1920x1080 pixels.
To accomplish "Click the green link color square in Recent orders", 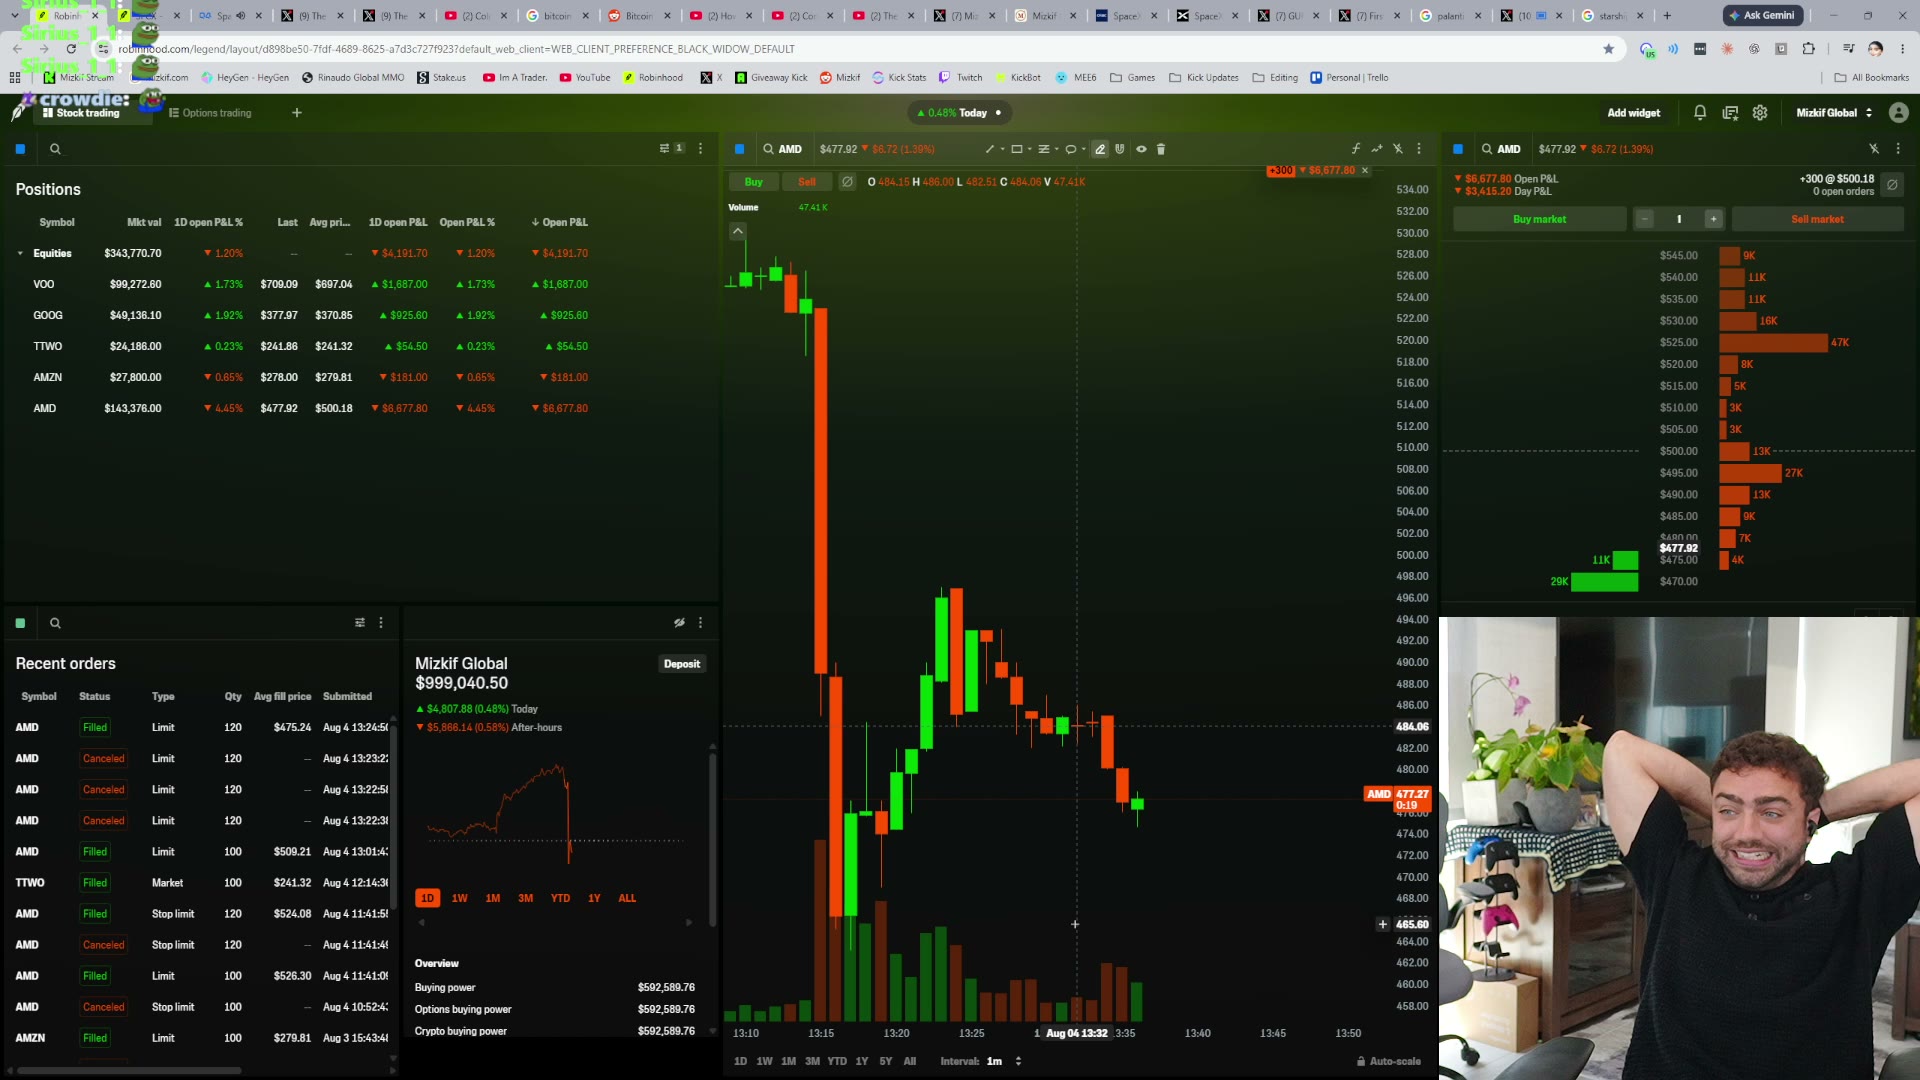I will [x=20, y=623].
